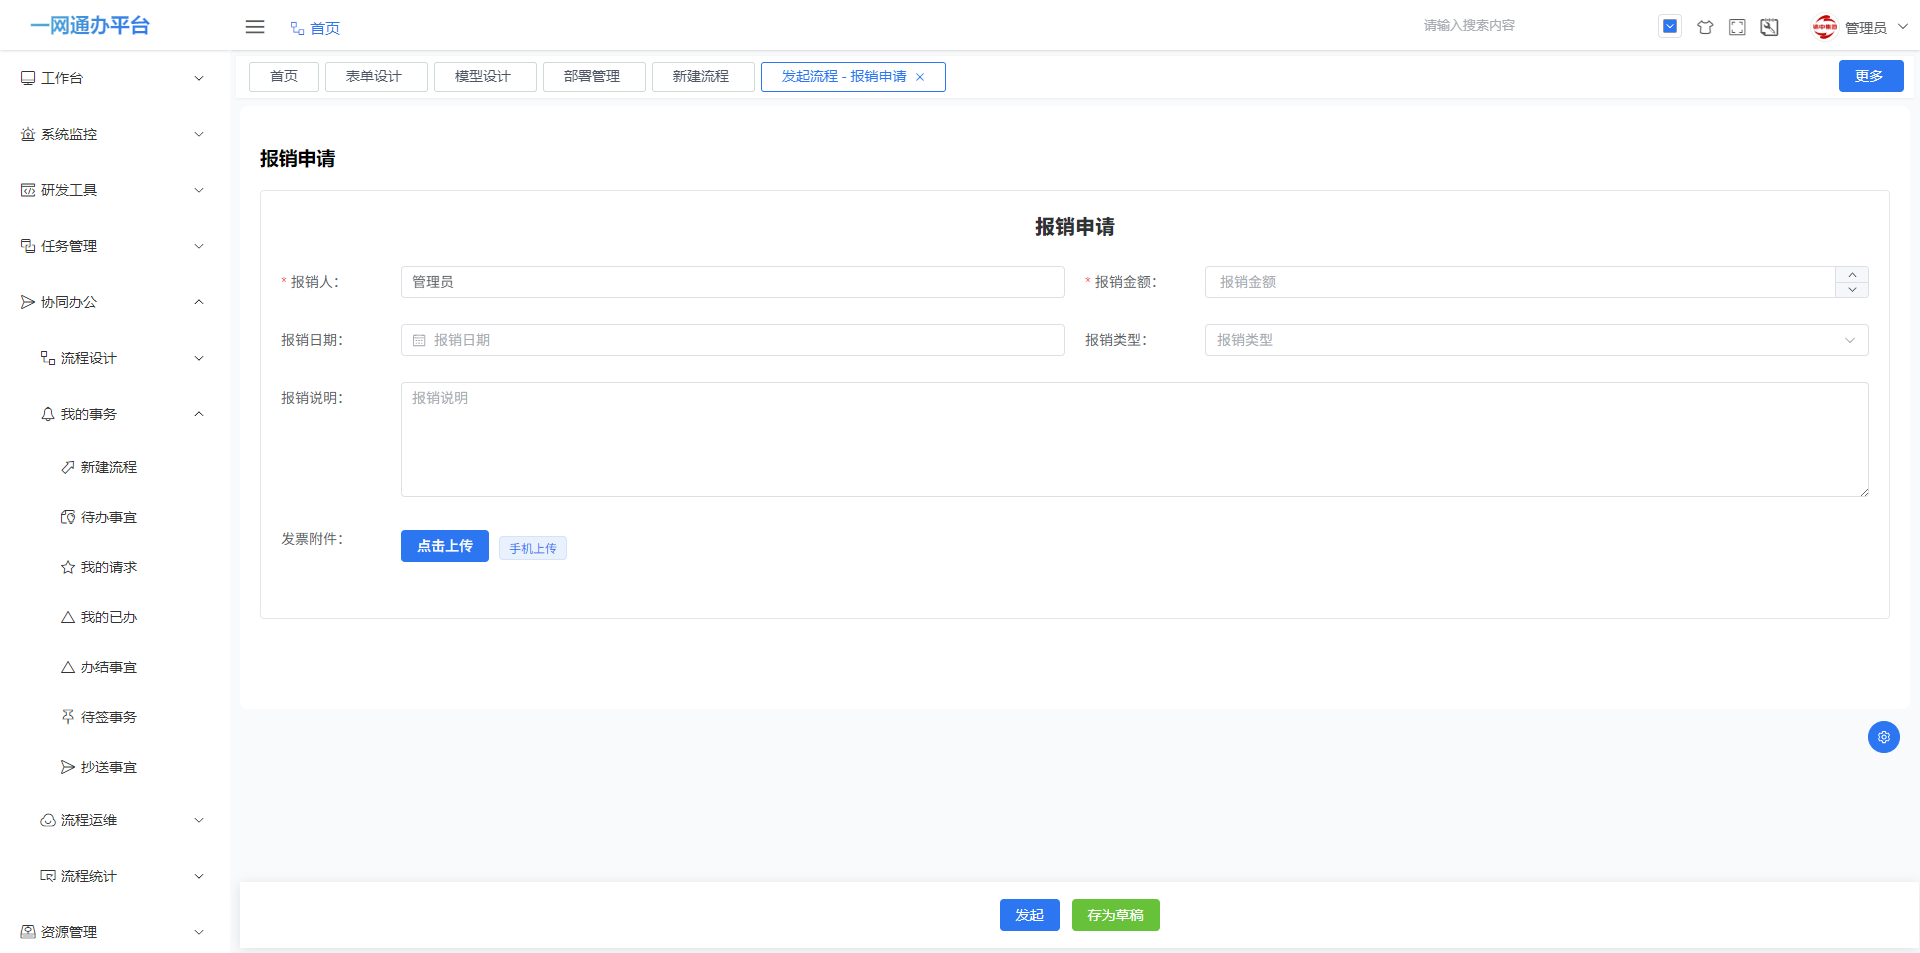Open 待办事宜 in sidebar
The height and width of the screenshot is (953, 1920).
(115, 517)
